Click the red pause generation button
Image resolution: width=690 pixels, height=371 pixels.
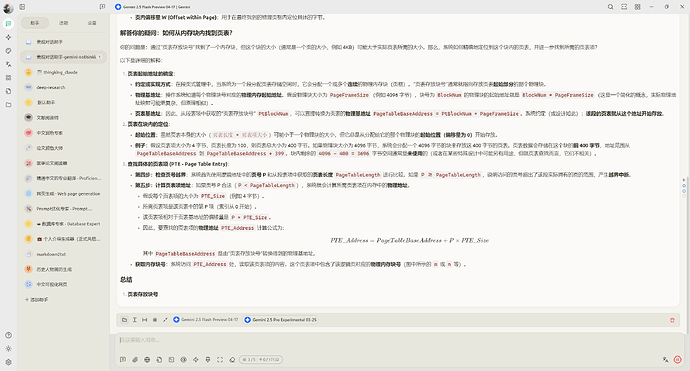click(x=678, y=360)
